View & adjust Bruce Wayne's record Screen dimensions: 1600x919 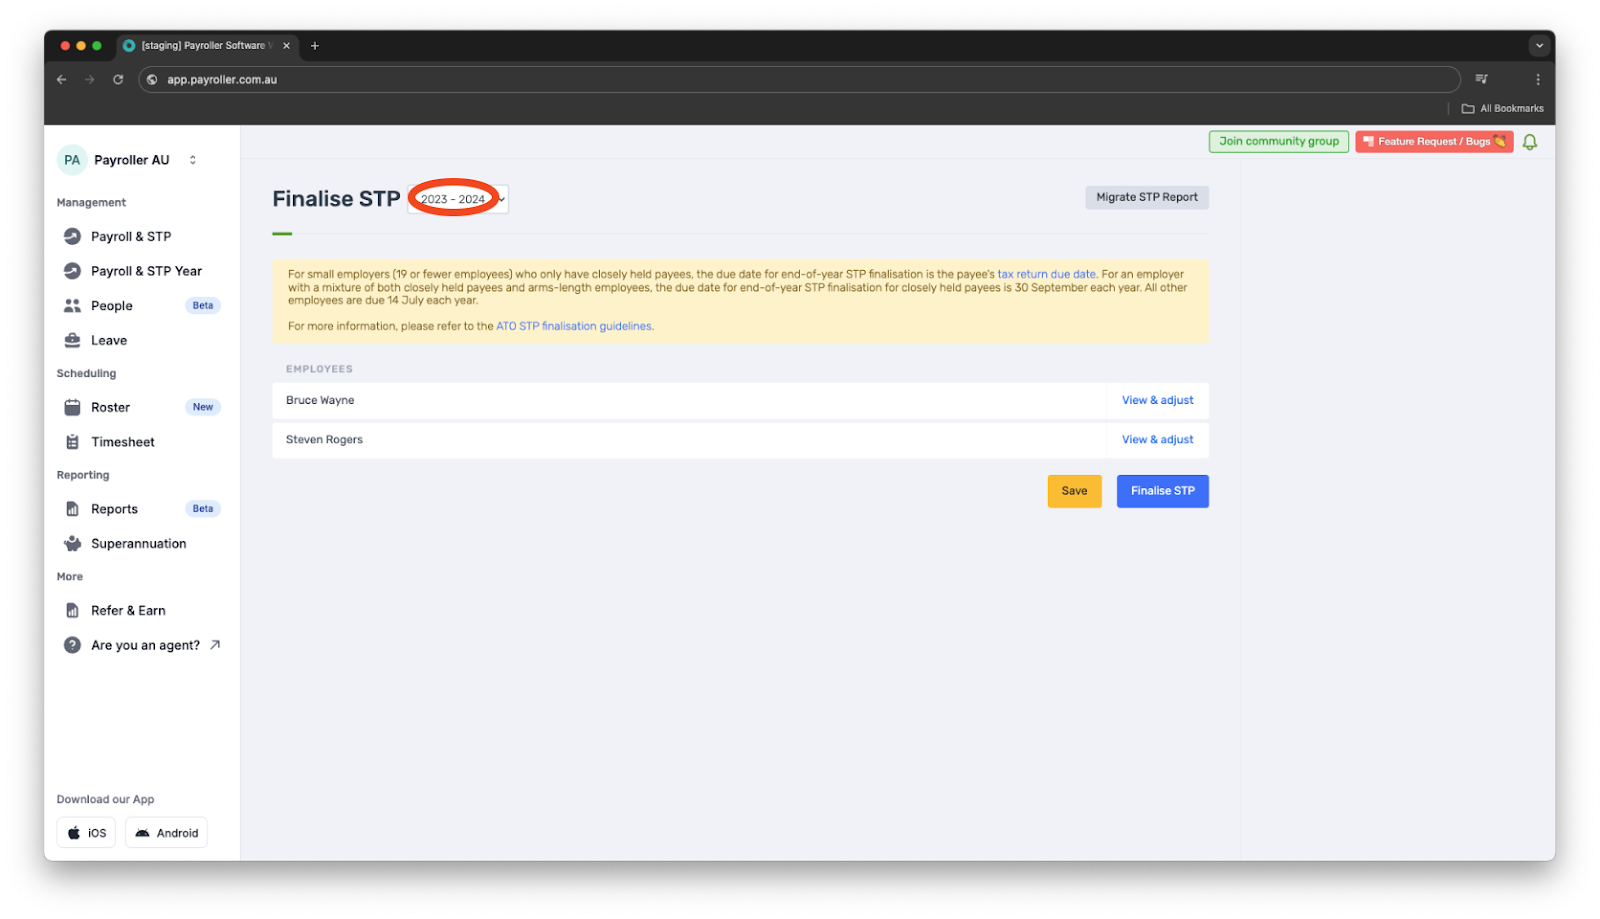pyautogui.click(x=1156, y=400)
